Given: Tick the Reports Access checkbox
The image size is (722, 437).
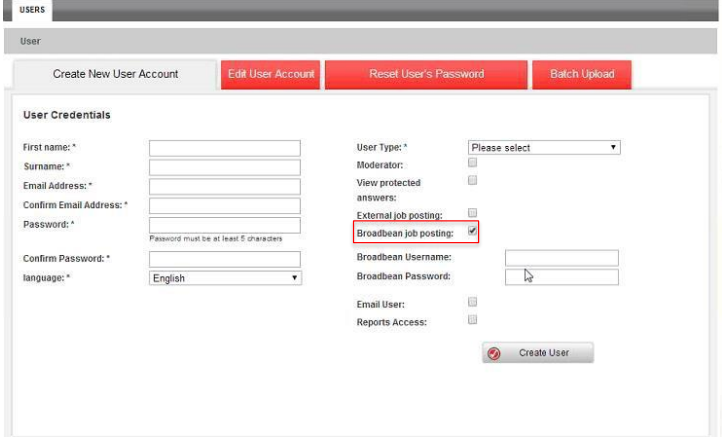Looking at the screenshot, I should [472, 320].
